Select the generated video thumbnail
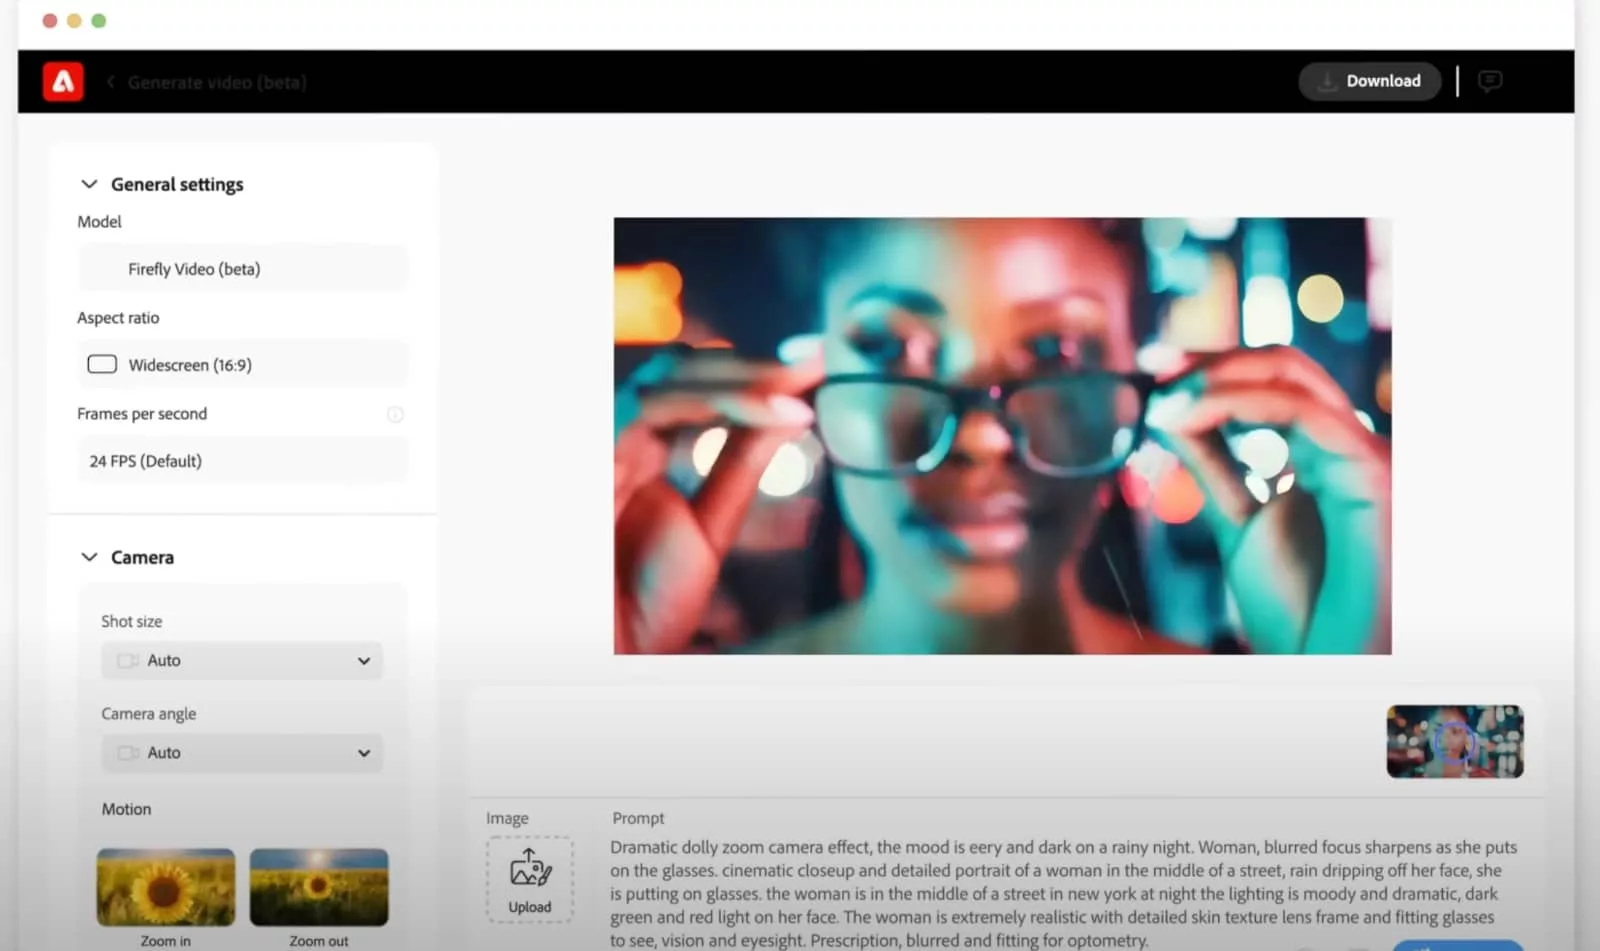This screenshot has height=951, width=1600. pos(1455,742)
